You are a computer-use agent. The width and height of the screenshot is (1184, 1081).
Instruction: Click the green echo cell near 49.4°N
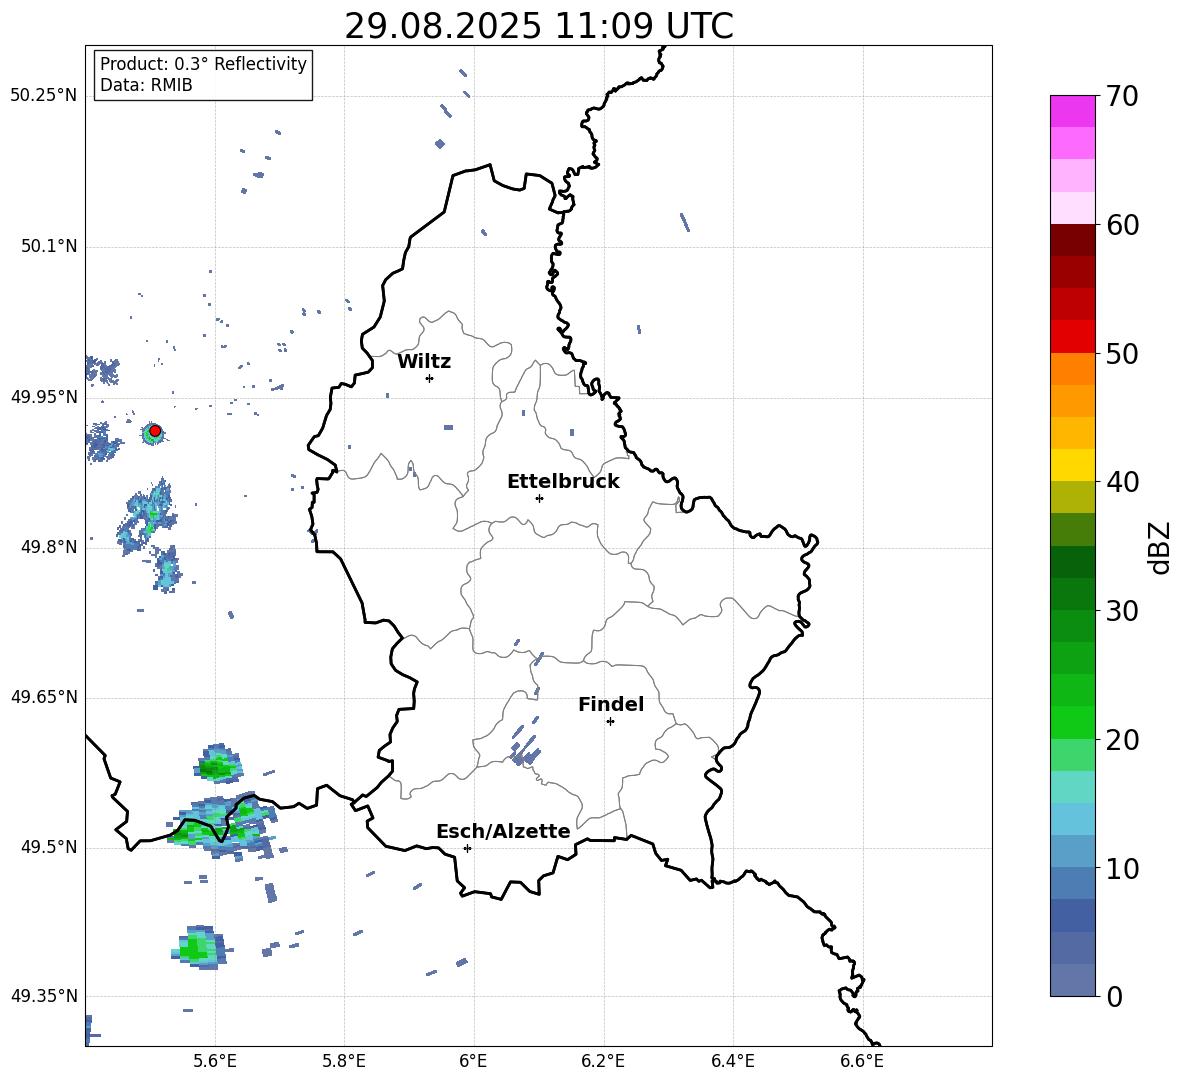(x=199, y=946)
